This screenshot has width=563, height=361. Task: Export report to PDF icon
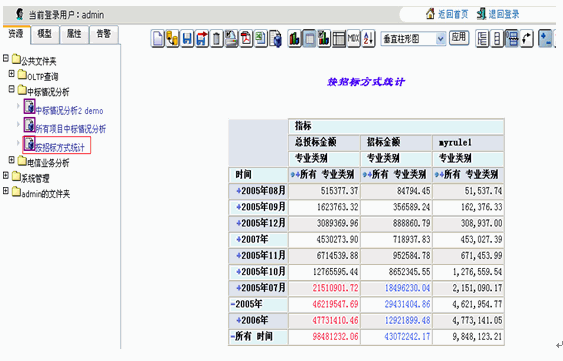(x=246, y=38)
